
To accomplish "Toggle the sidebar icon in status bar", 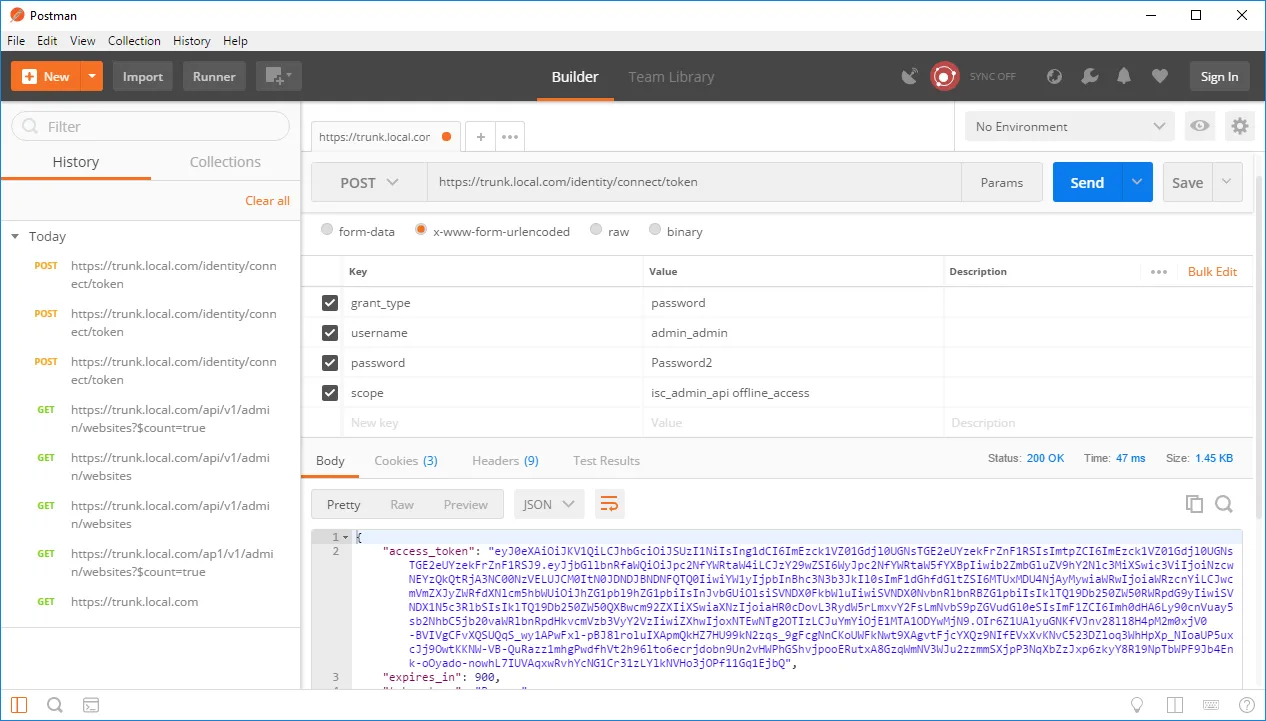I will (19, 705).
